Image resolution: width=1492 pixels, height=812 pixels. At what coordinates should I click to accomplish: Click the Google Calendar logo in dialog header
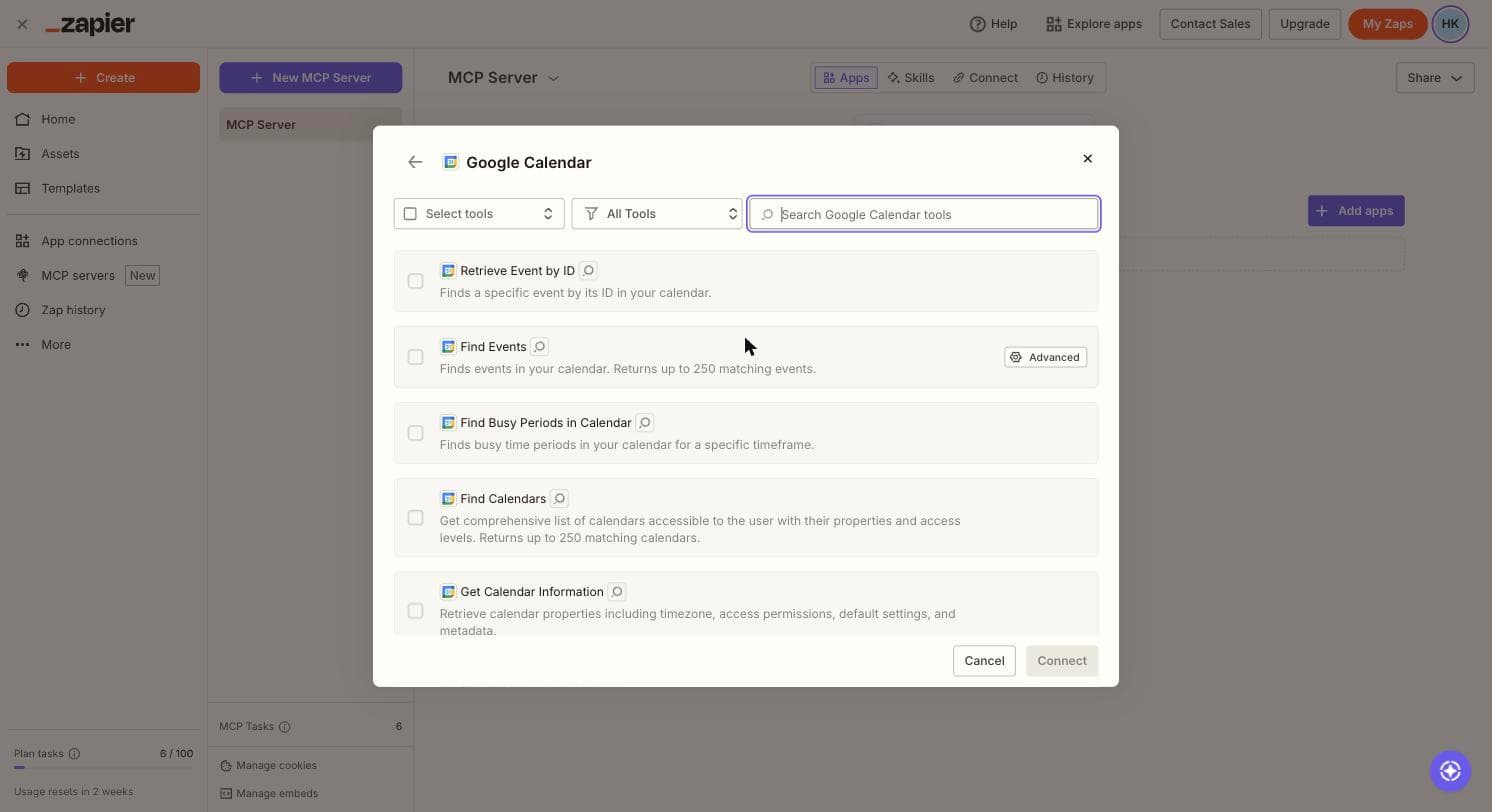point(451,162)
